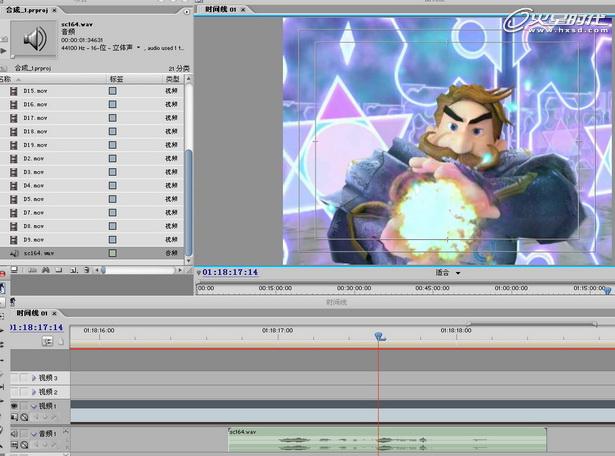Click the film icon of D7.mov

pos(14,213)
